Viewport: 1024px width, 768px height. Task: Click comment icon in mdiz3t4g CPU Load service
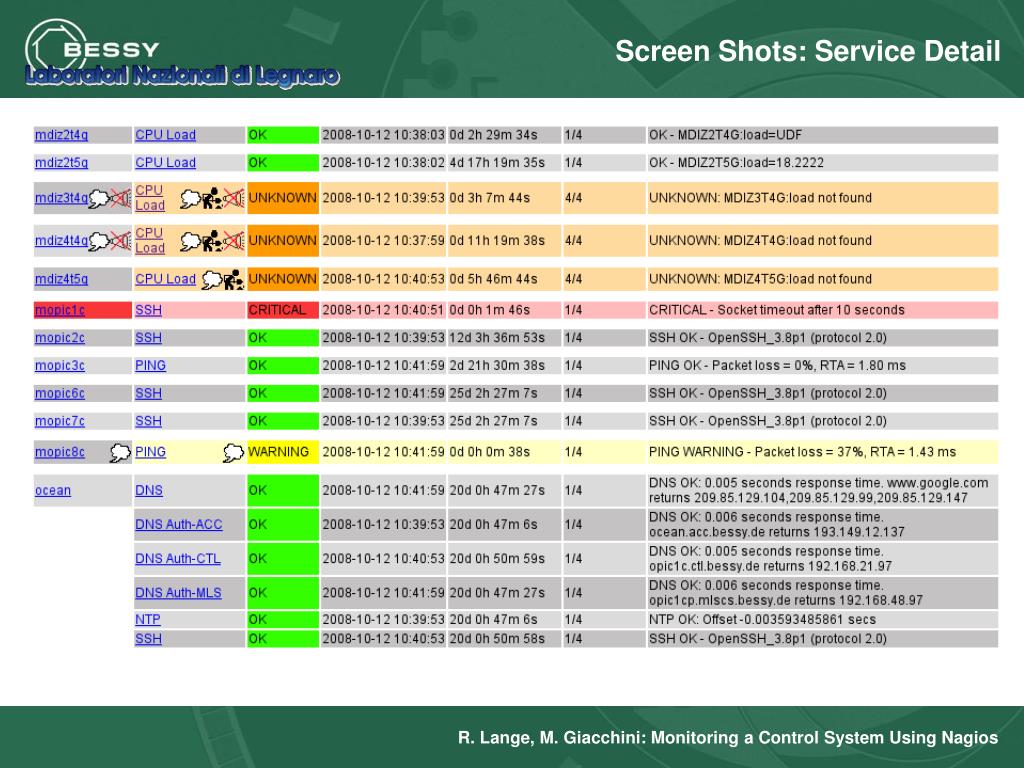click(x=190, y=198)
